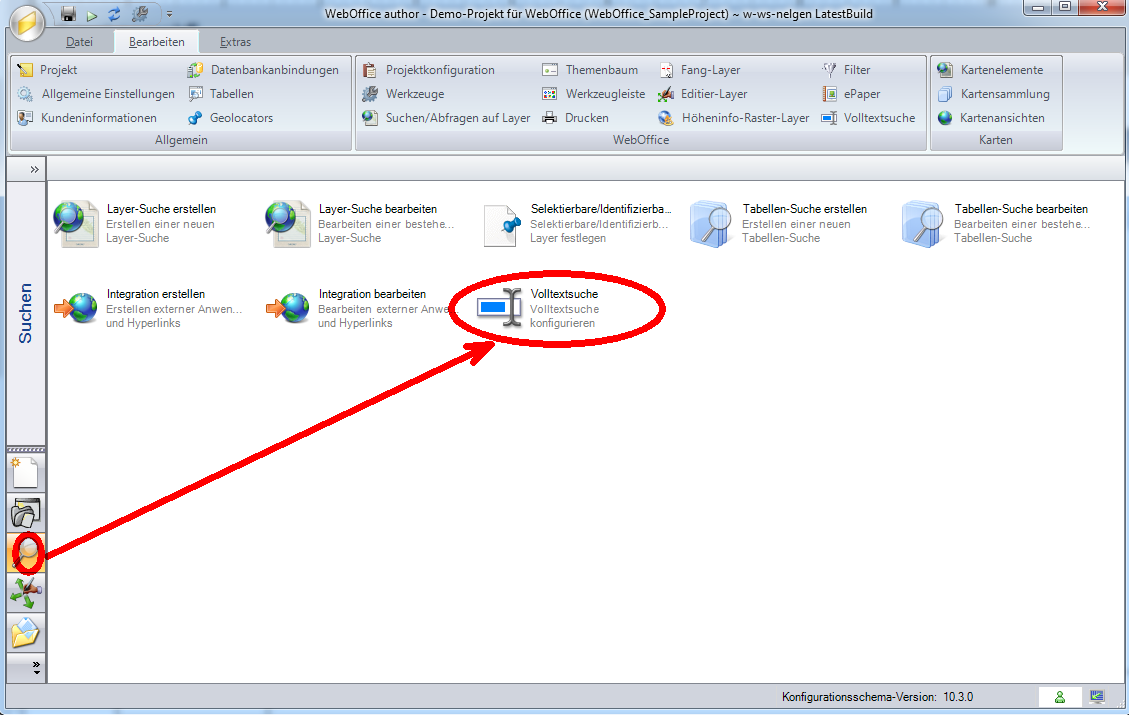Screen dimensions: 1129x715
Task: Click the save disk icon in title bar
Action: pyautogui.click(x=68, y=14)
